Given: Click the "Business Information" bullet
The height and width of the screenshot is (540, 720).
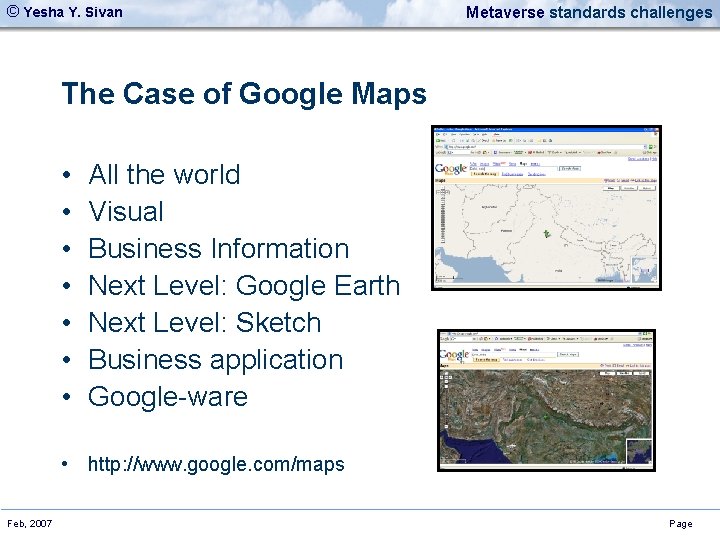Looking at the screenshot, I should (219, 248).
